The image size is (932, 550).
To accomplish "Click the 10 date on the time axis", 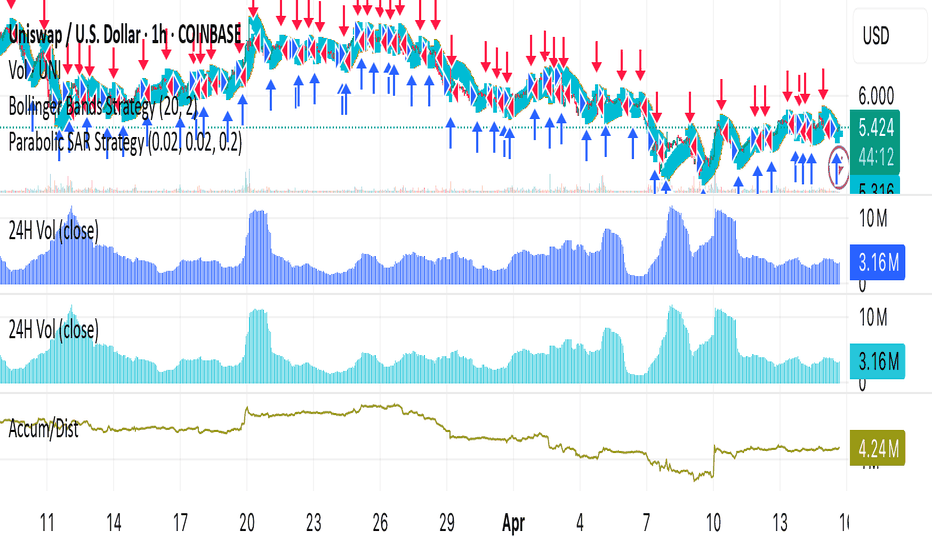I will point(713,523).
